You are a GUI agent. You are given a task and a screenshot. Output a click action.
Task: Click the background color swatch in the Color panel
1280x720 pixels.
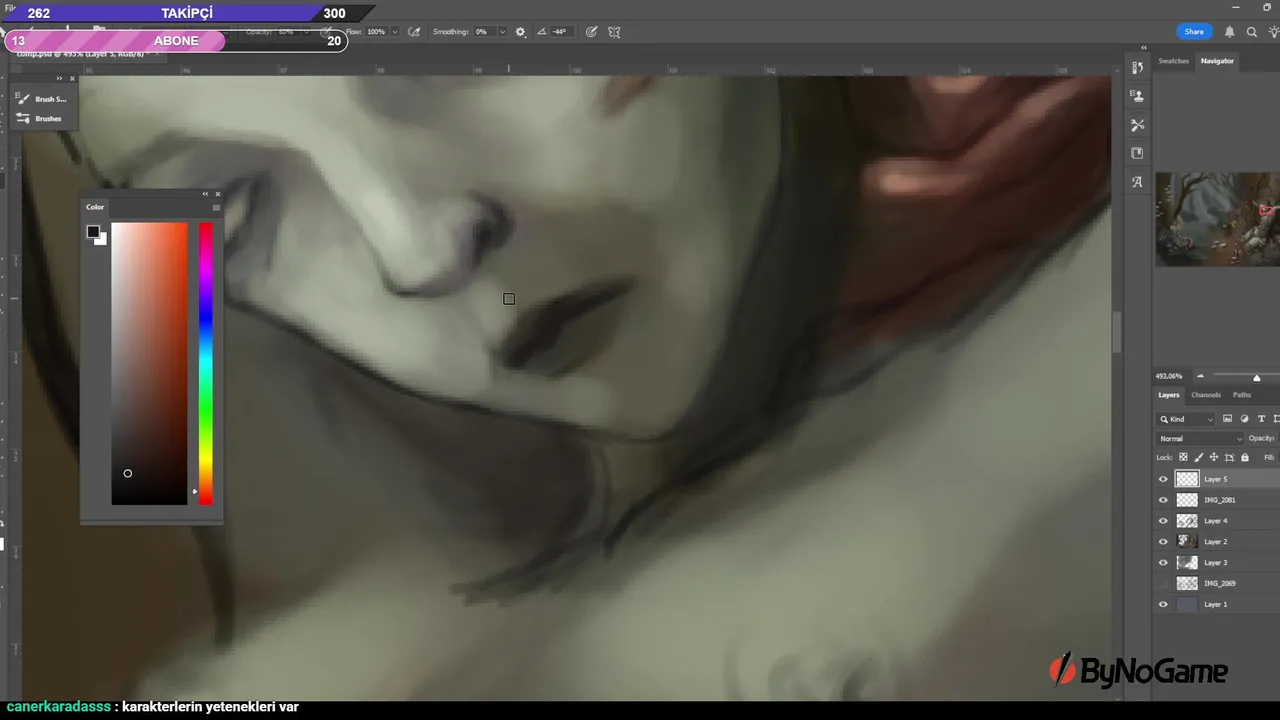point(102,240)
